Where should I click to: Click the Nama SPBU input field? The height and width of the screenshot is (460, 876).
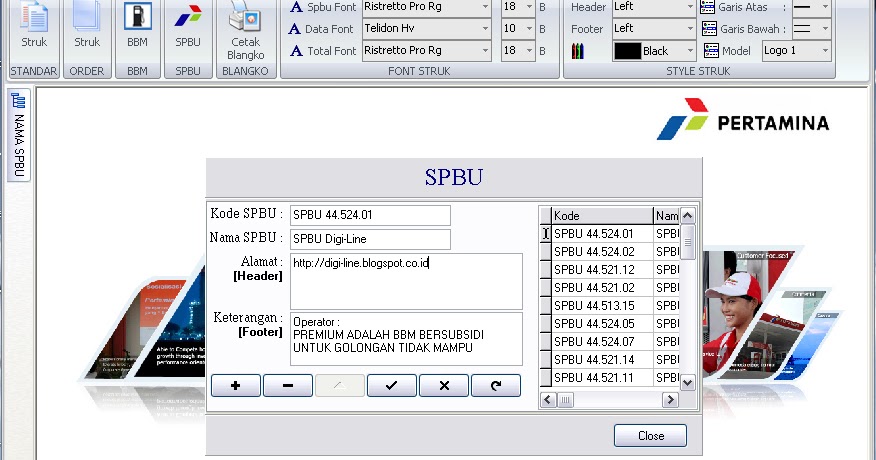(370, 239)
